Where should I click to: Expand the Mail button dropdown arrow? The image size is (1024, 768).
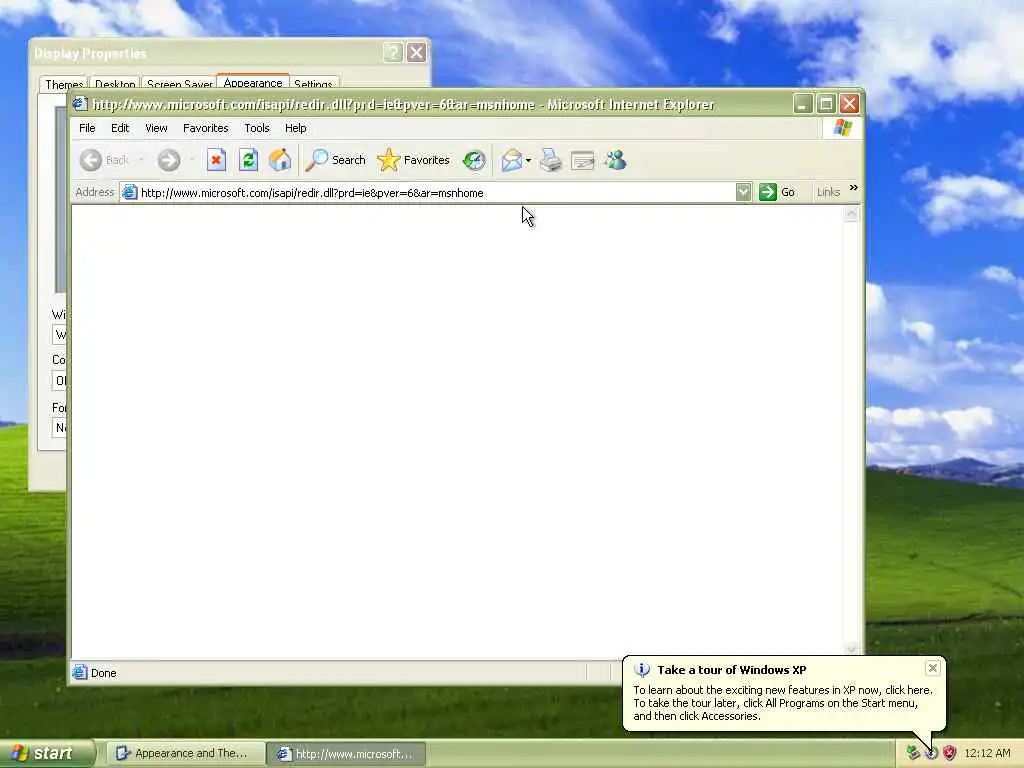[528, 160]
